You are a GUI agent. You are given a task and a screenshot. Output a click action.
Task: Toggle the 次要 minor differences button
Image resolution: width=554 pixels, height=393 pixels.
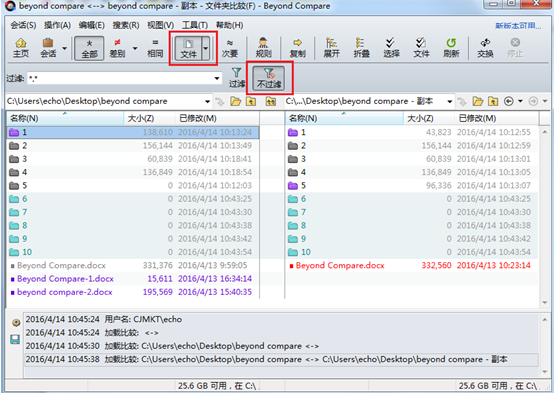point(230,48)
